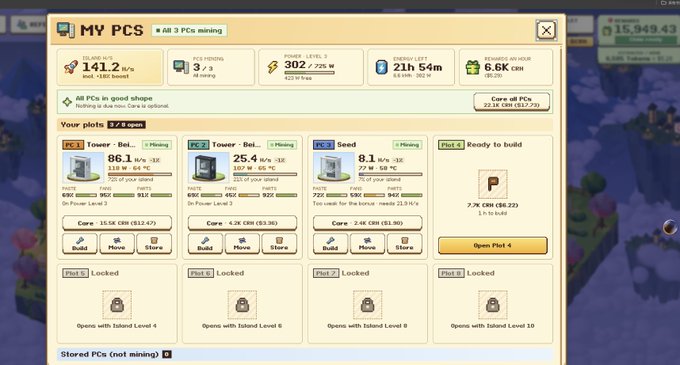Screen dimensions: 680x365
Task: Click the gift box Rewards icon
Action: pyautogui.click(x=473, y=67)
